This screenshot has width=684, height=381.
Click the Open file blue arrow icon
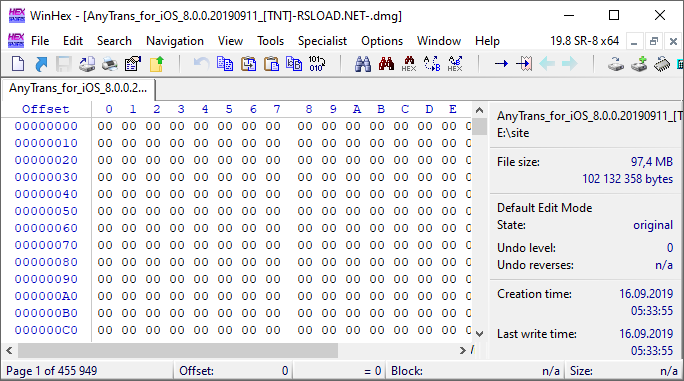(x=41, y=64)
